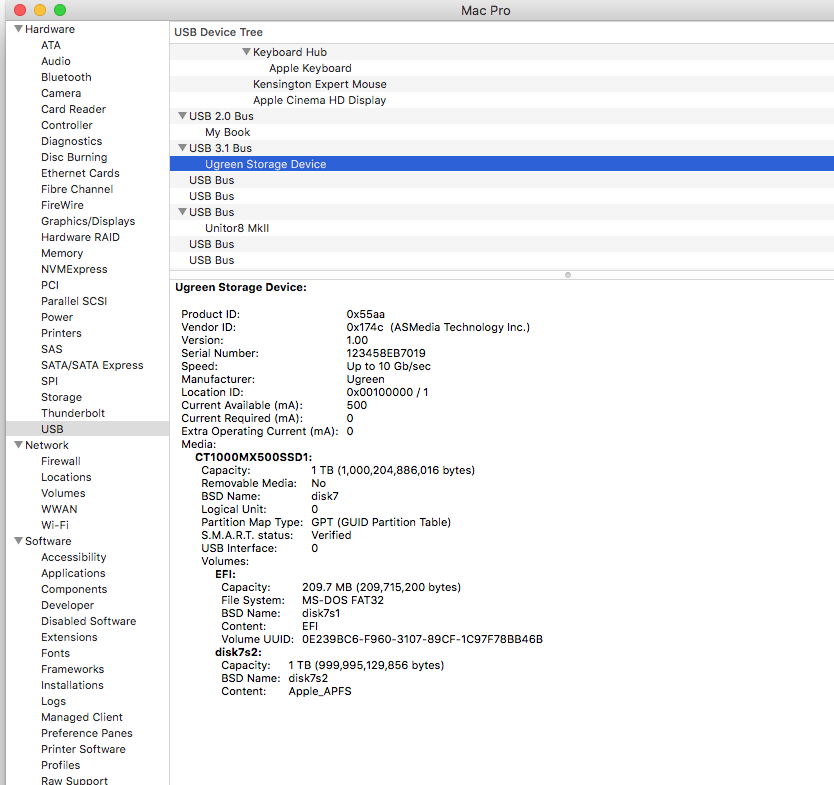Open Developer under Software
This screenshot has height=785, width=834.
[x=68, y=605]
